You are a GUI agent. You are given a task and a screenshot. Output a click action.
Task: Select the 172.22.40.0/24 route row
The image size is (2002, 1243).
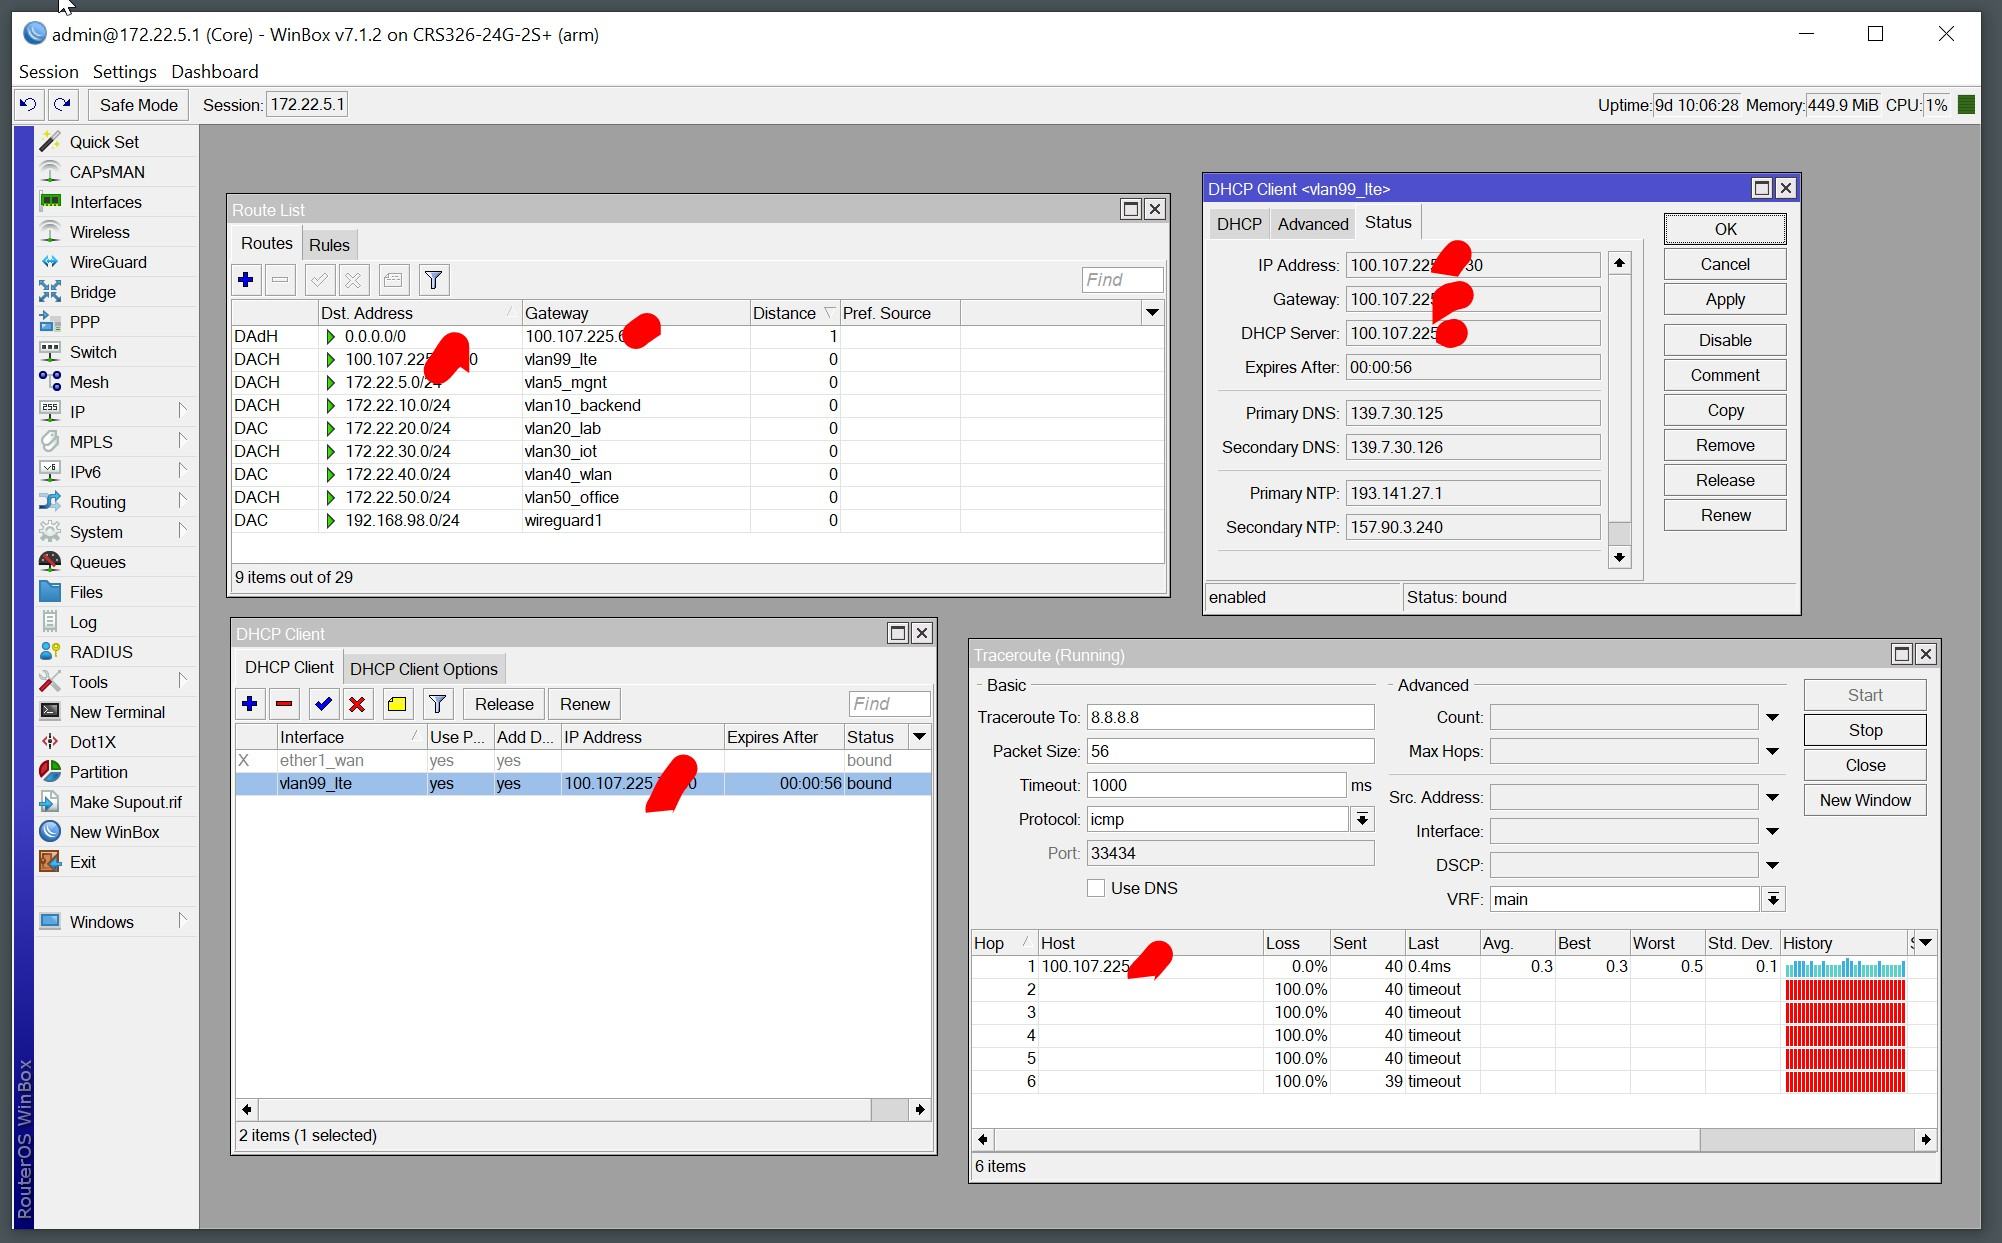coord(698,474)
